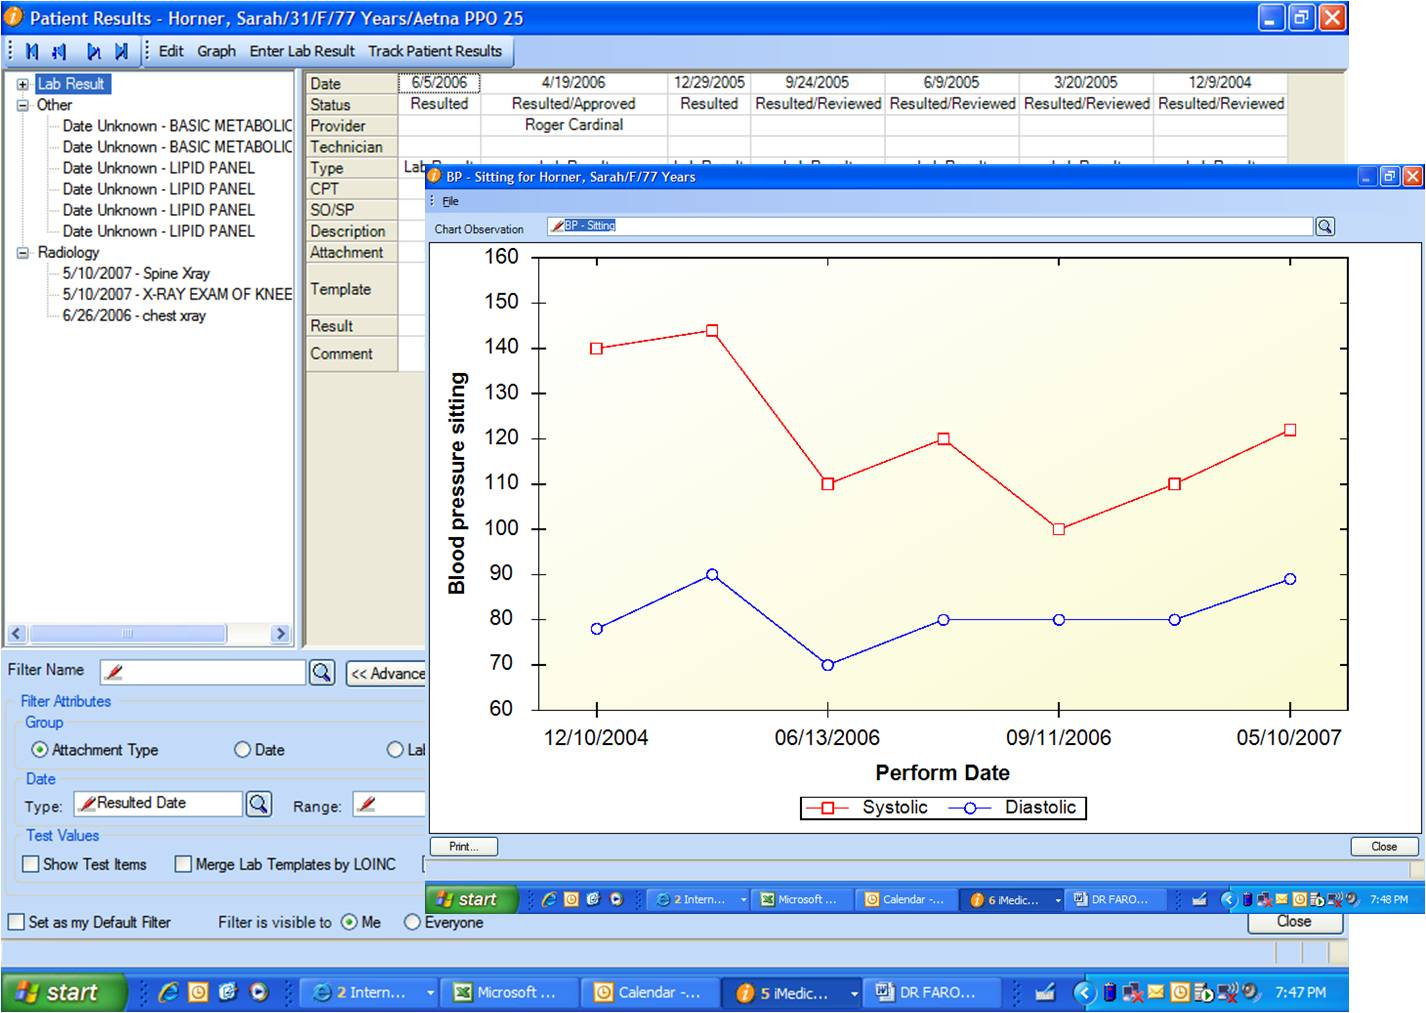Image resolution: width=1426 pixels, height=1013 pixels.
Task: Select 5/10/2007 Spine Xray tree item
Action: (x=136, y=273)
